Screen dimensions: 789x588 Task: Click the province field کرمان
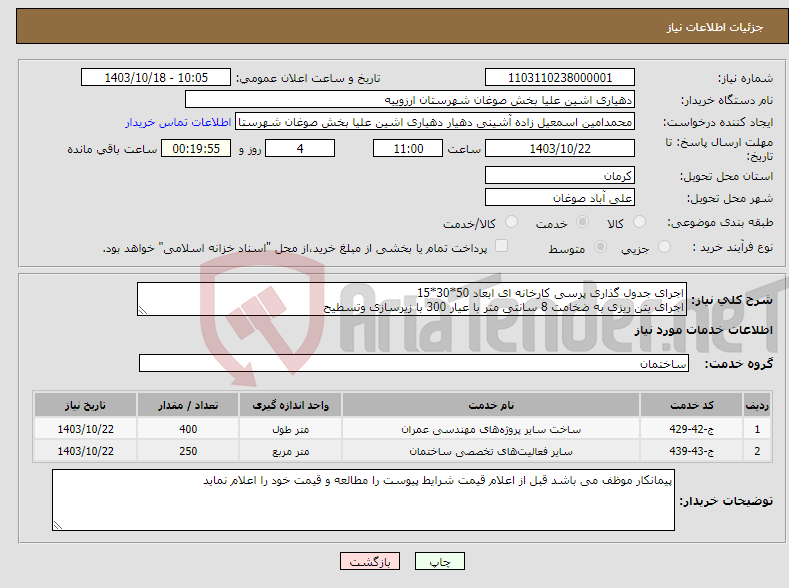(560, 176)
